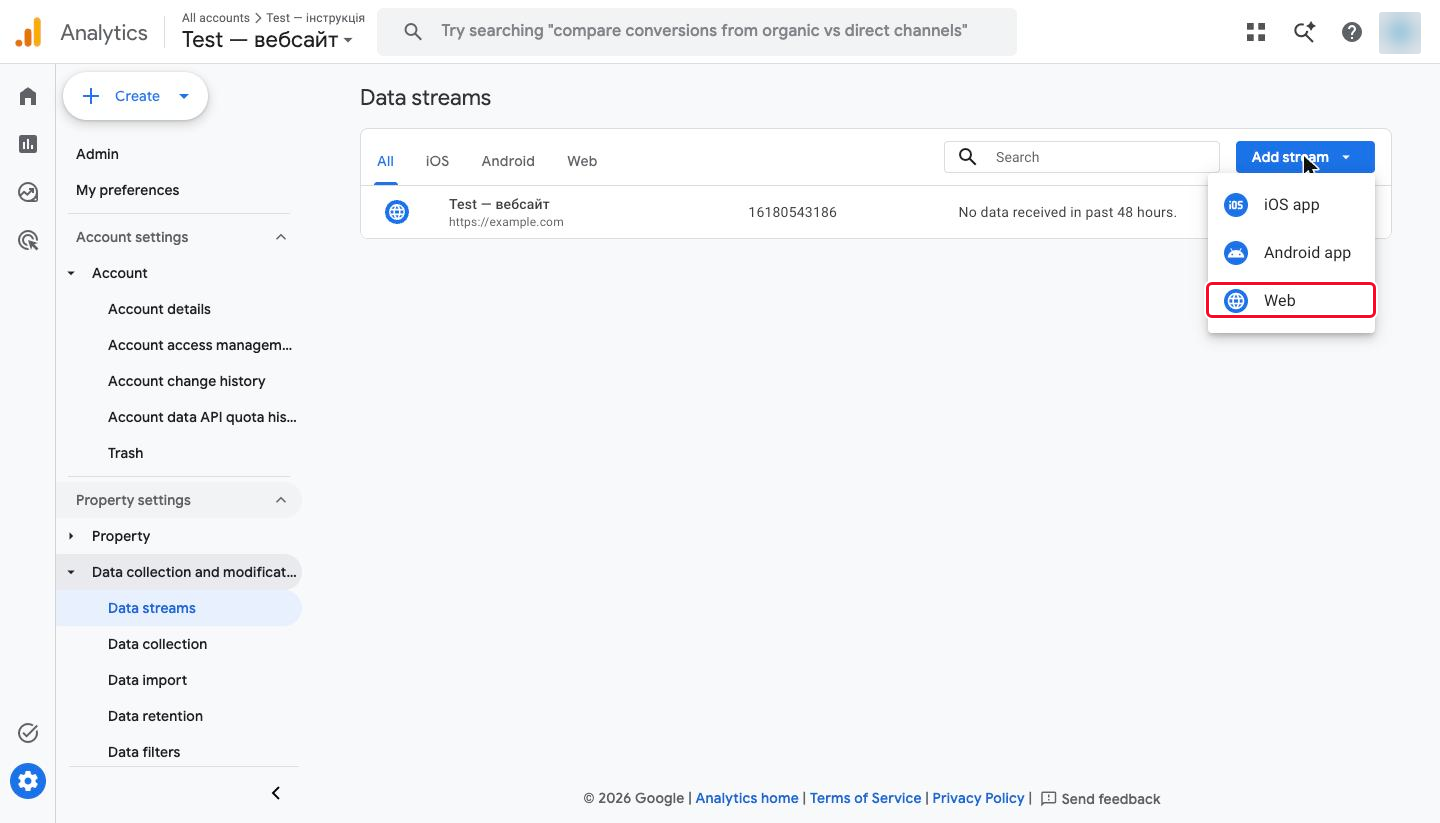1440x823 pixels.
Task: Click stream ID 16180543186
Action: click(792, 212)
